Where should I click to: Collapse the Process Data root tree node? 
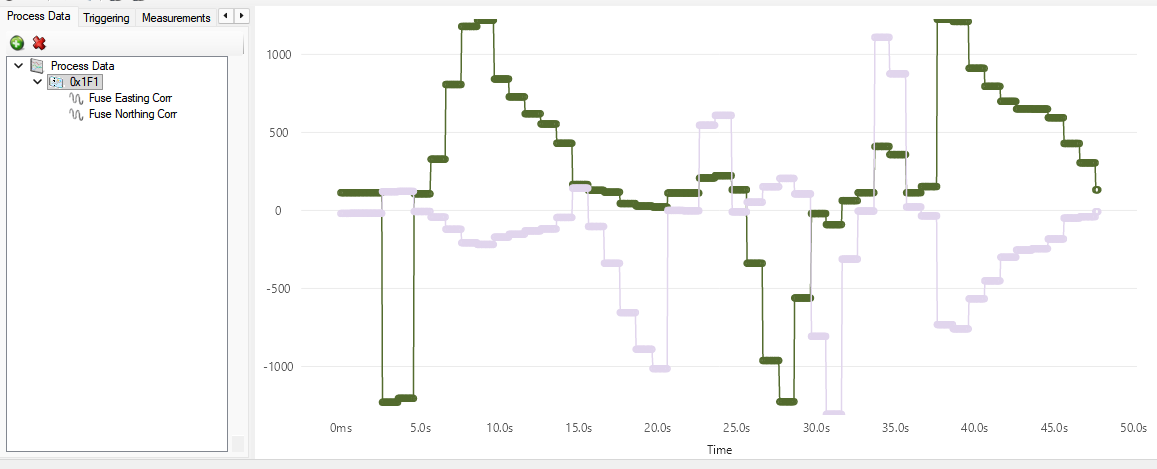click(x=19, y=66)
